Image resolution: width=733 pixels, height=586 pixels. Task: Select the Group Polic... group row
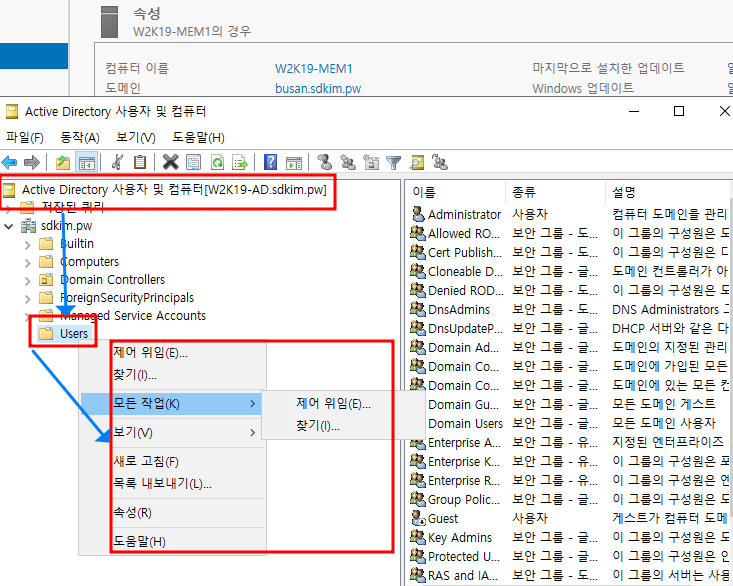click(569, 500)
